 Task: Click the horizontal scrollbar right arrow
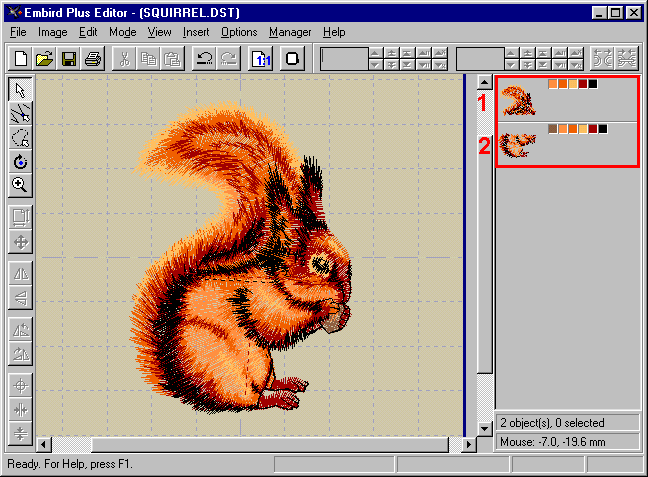[468, 444]
